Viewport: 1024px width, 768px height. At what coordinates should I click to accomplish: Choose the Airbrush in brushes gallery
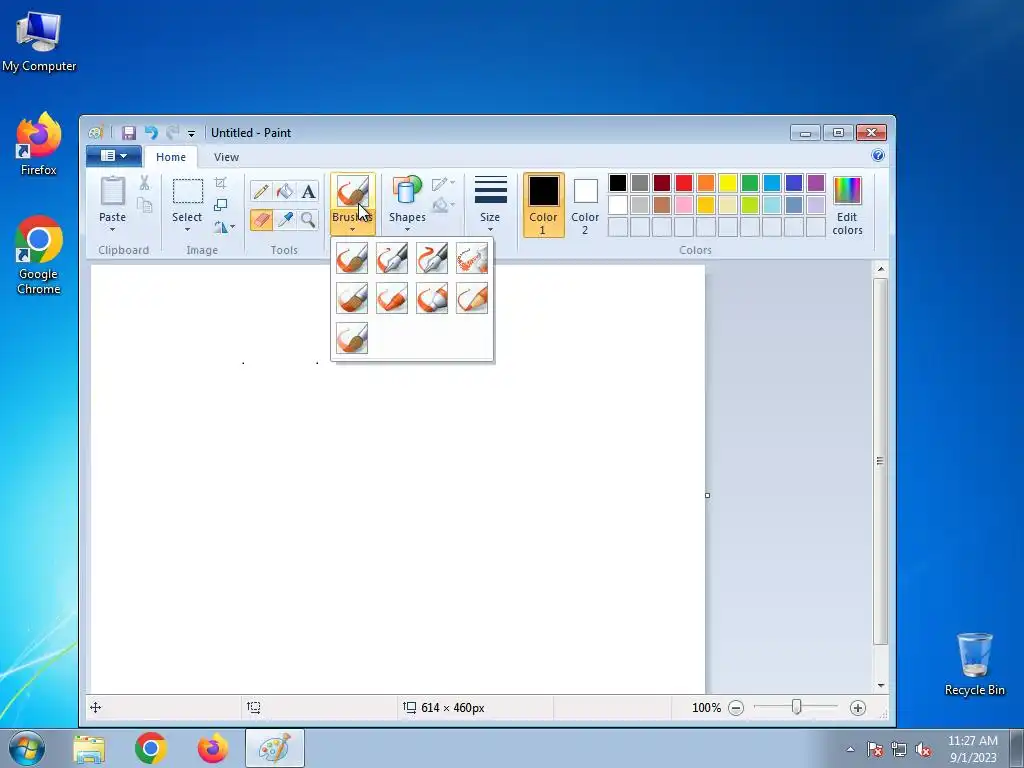click(472, 258)
